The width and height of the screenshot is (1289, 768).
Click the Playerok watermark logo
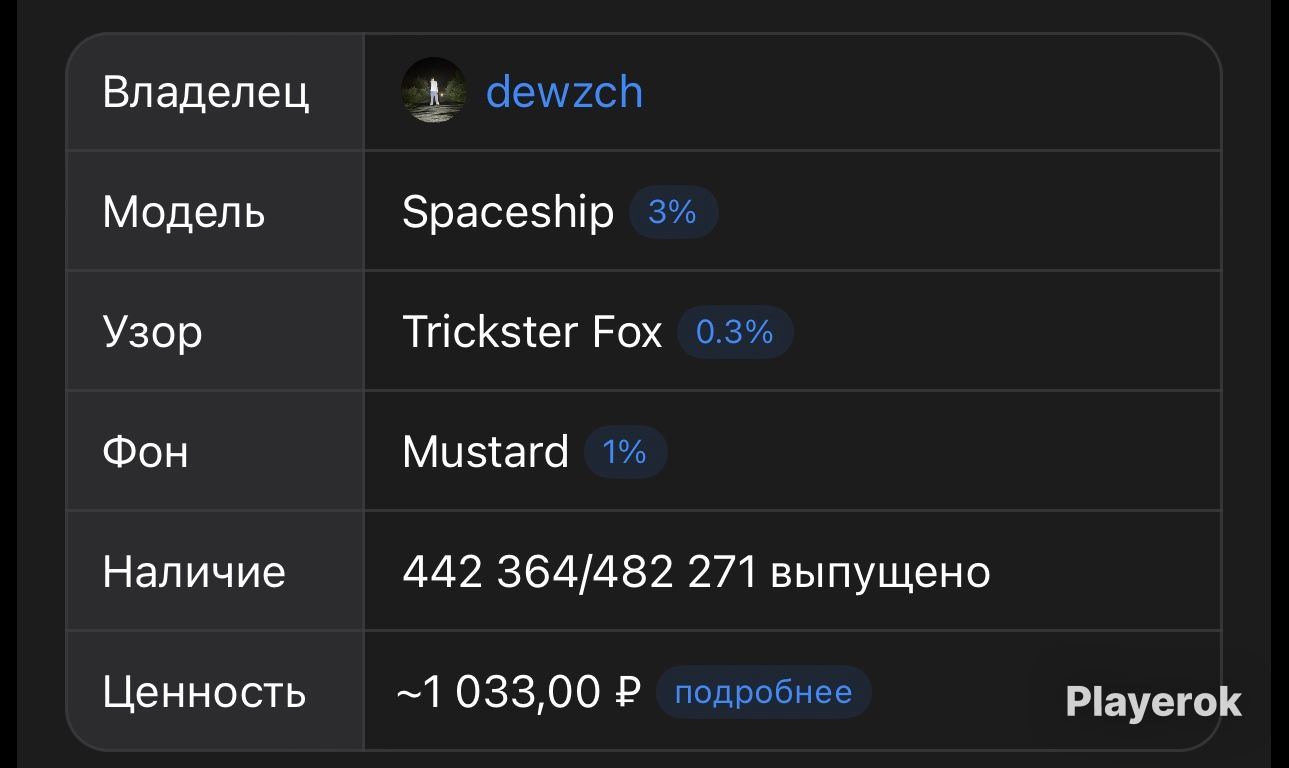click(x=1154, y=702)
